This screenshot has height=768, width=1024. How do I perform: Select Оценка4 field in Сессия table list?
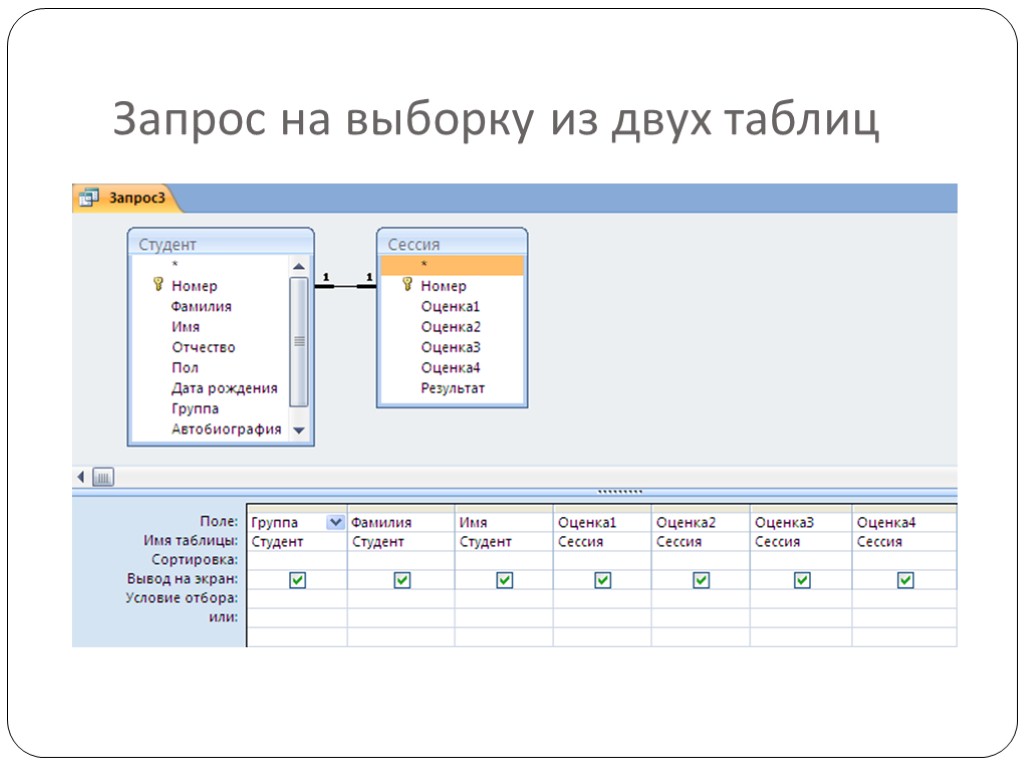(x=450, y=368)
